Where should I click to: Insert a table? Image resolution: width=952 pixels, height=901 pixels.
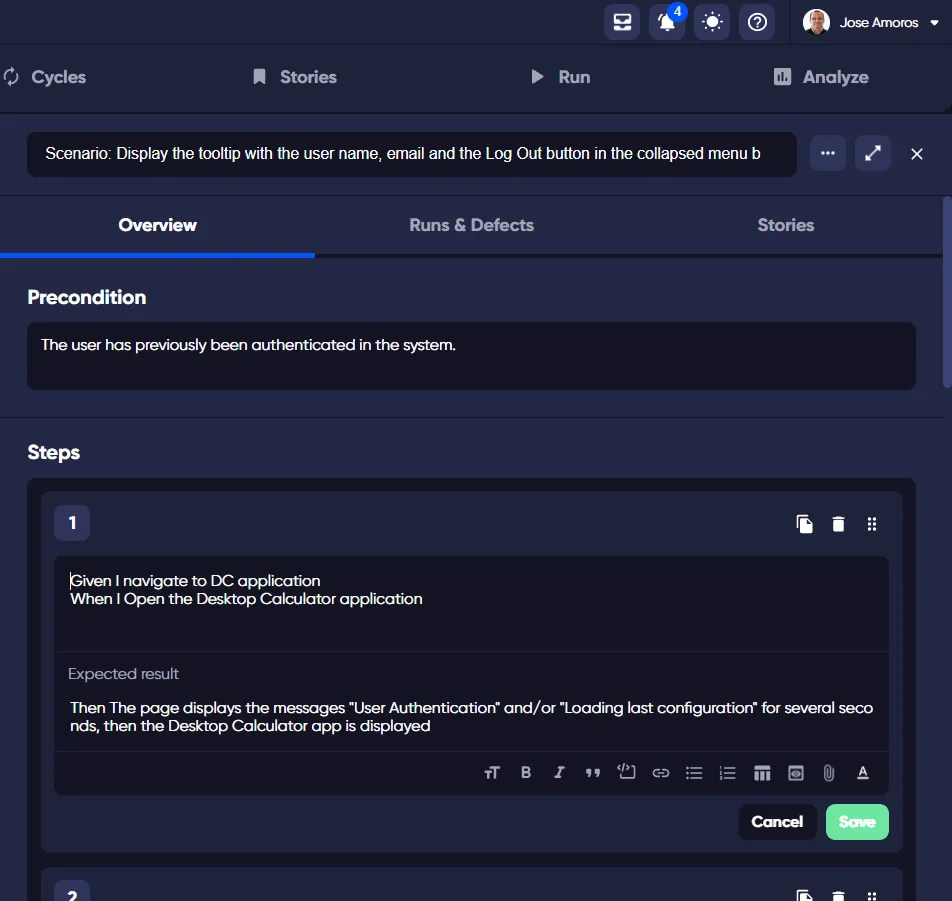click(x=762, y=773)
